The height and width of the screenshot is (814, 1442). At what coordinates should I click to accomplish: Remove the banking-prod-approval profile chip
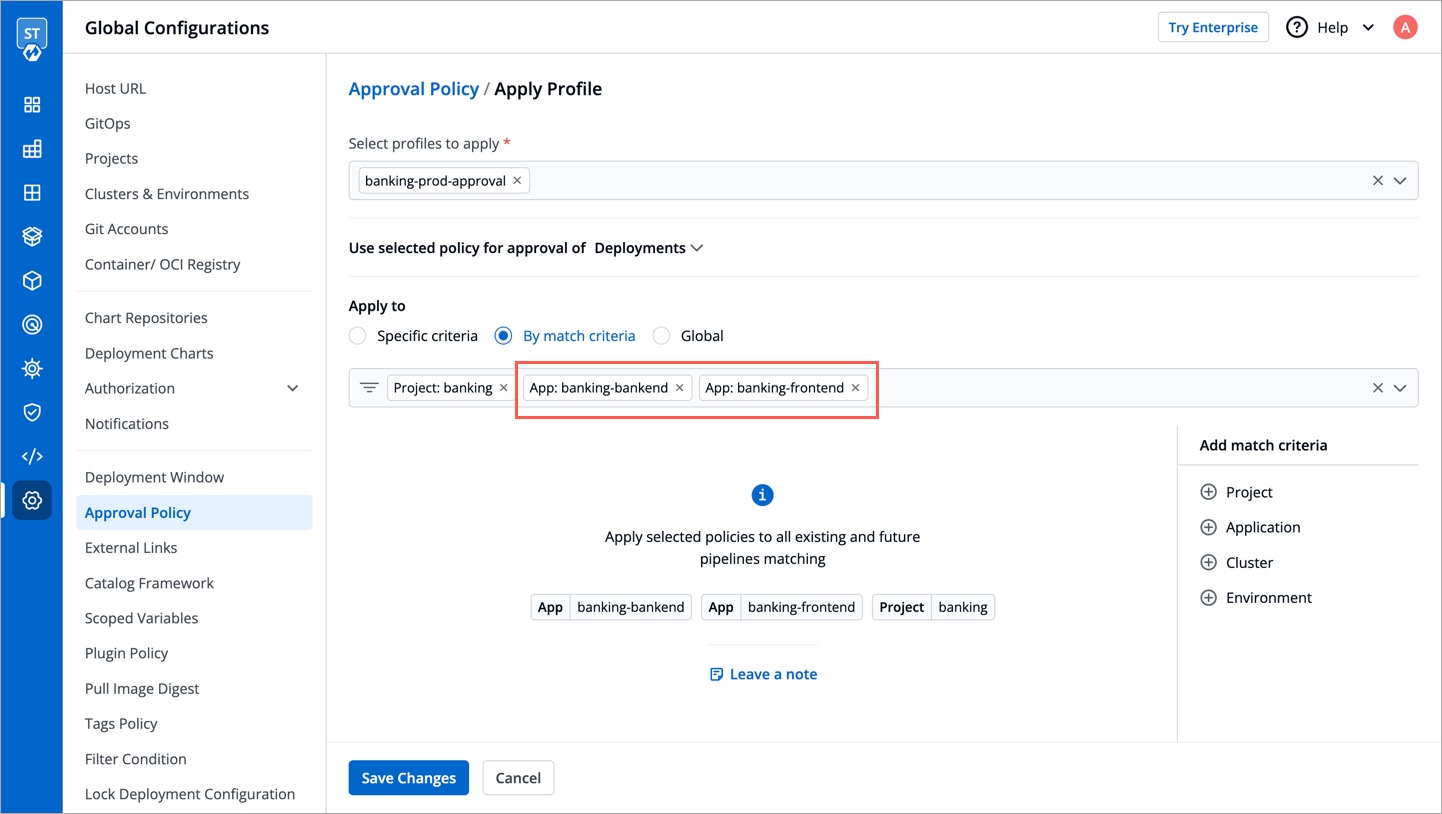pyautogui.click(x=517, y=181)
